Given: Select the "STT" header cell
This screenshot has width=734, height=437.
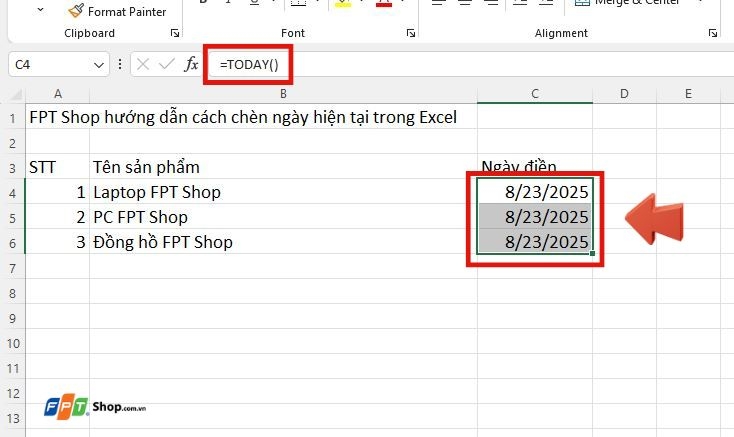Looking at the screenshot, I should point(58,167).
